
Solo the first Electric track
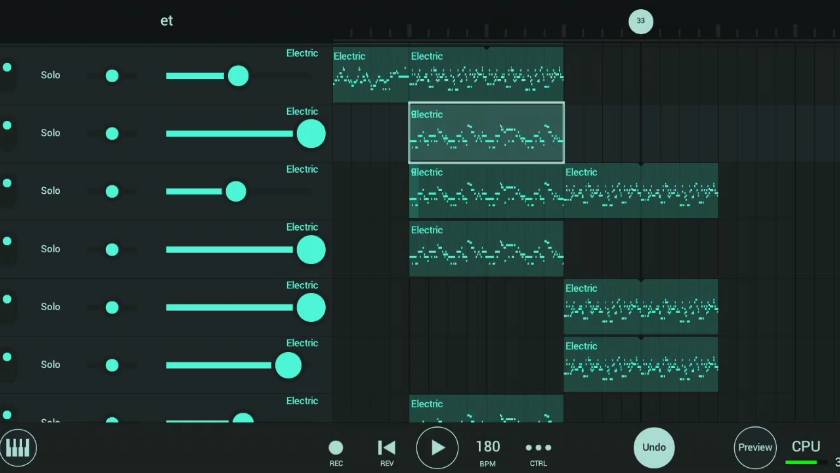(50, 75)
